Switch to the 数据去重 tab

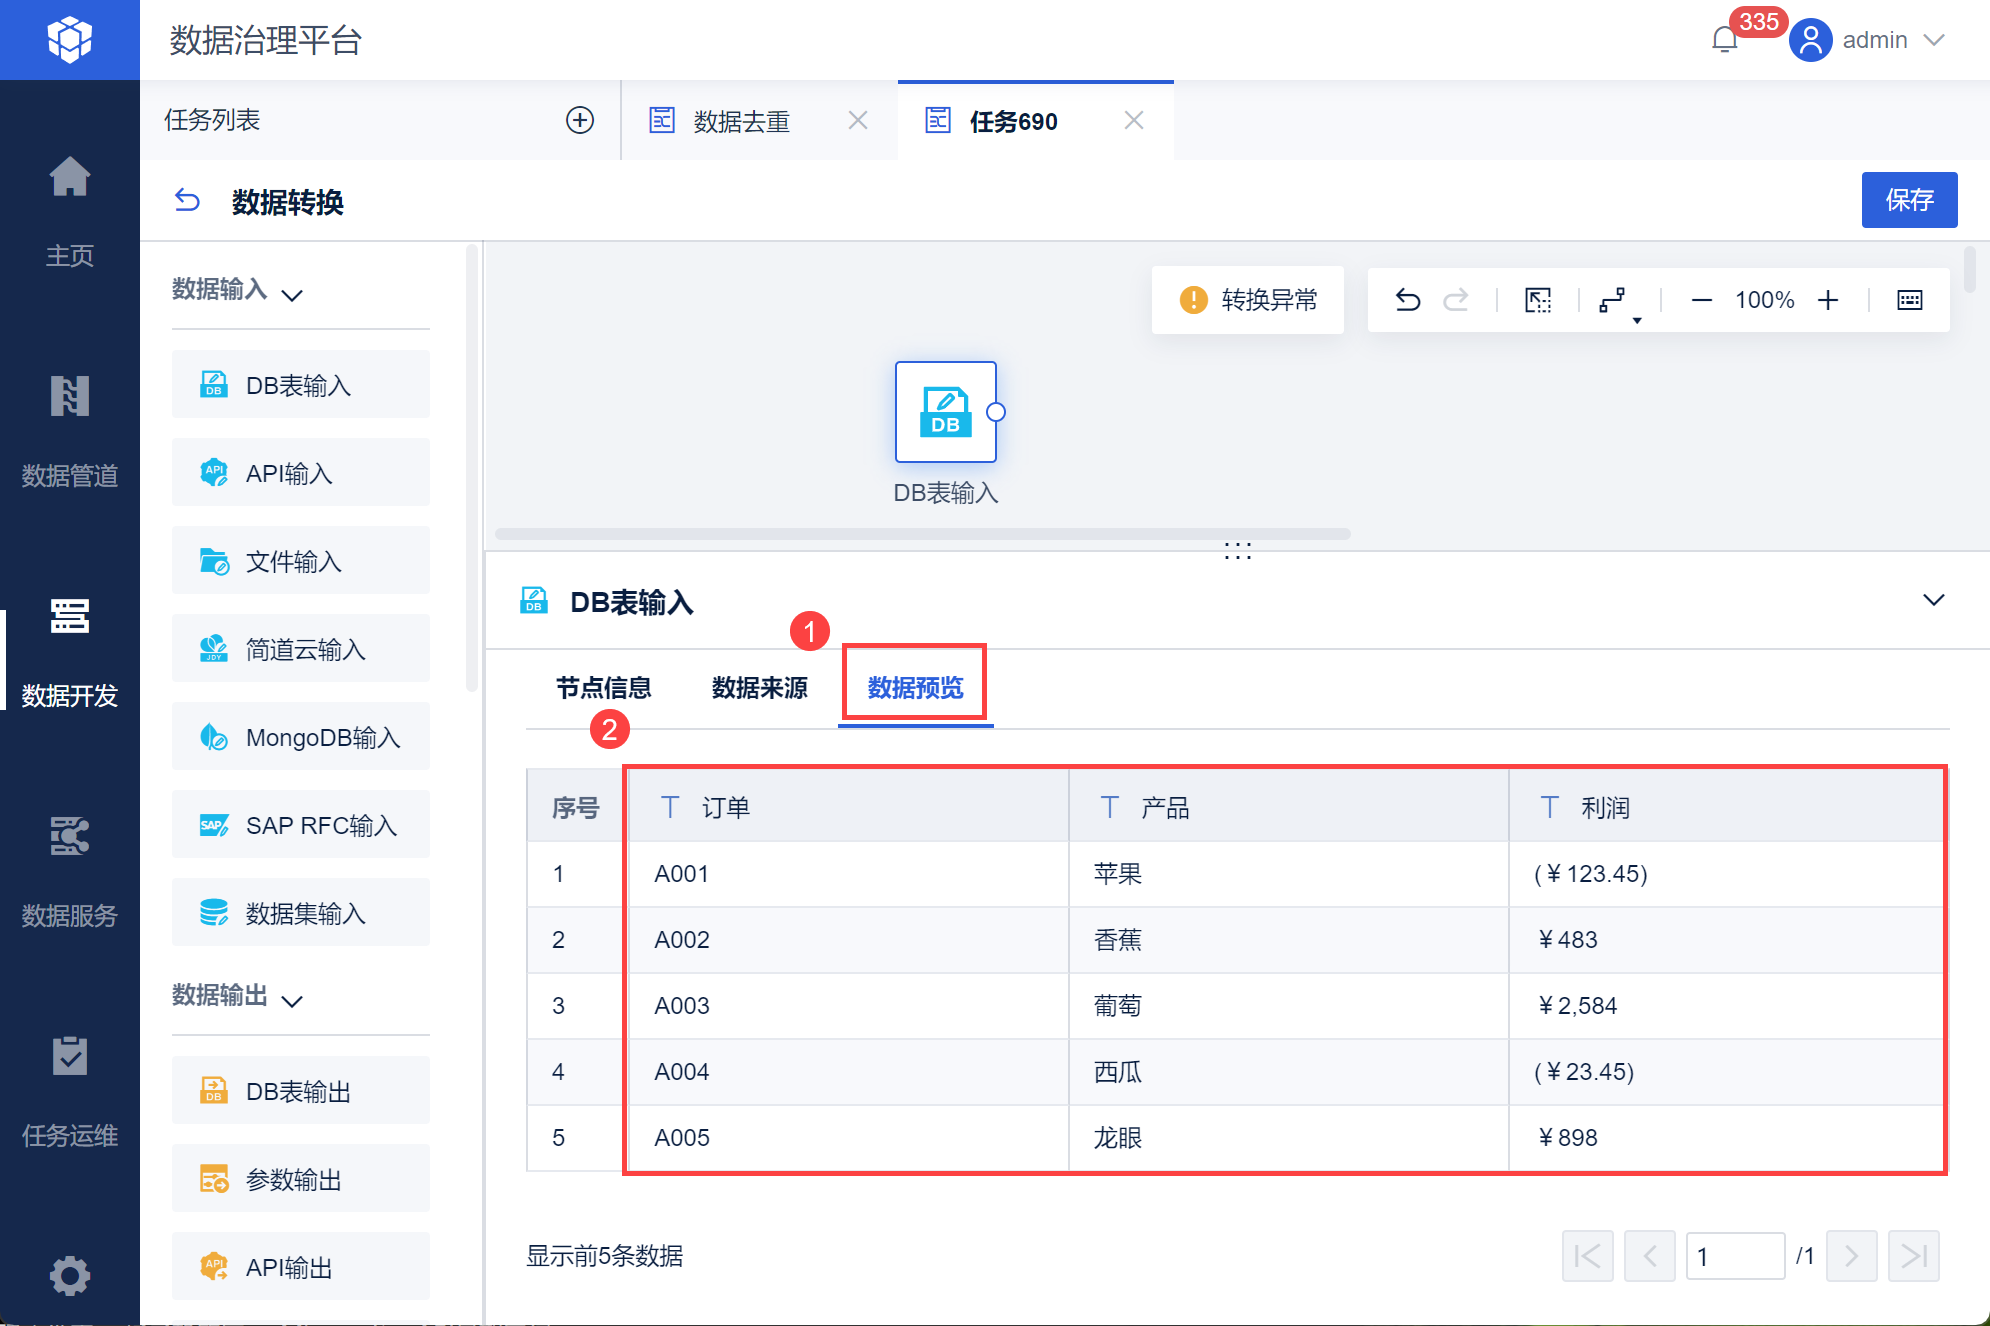[741, 121]
